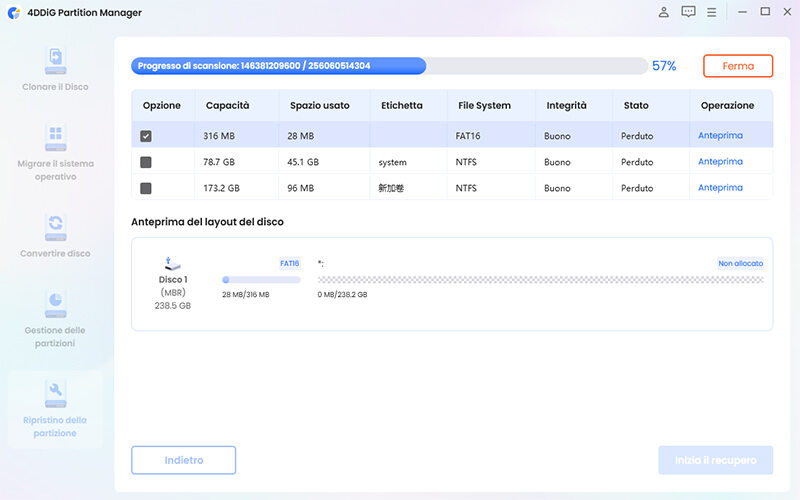The image size is (800, 500).
Task: Select the Non allocato disk region
Action: click(540, 280)
